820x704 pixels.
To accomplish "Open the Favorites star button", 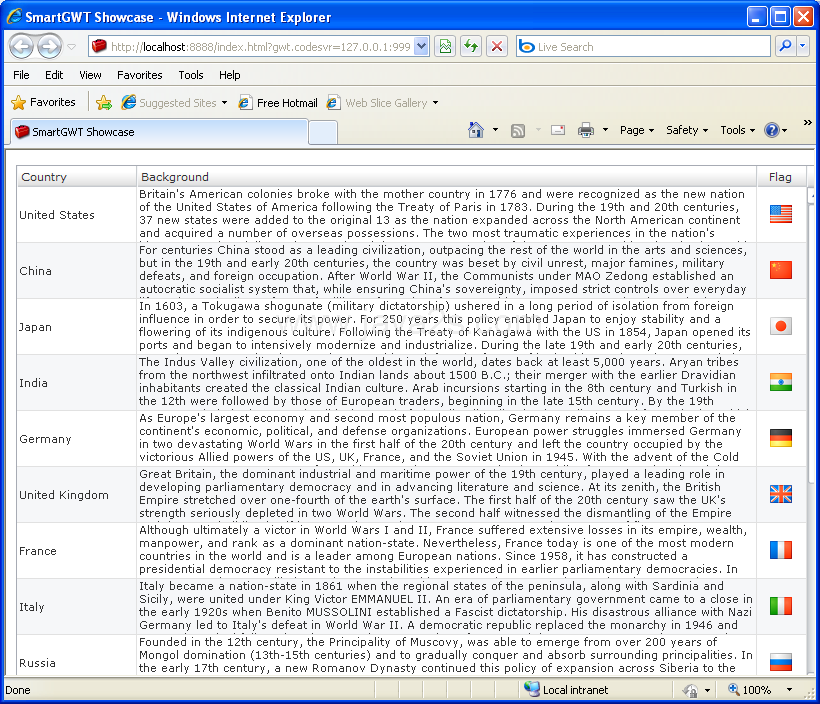I will coord(43,103).
